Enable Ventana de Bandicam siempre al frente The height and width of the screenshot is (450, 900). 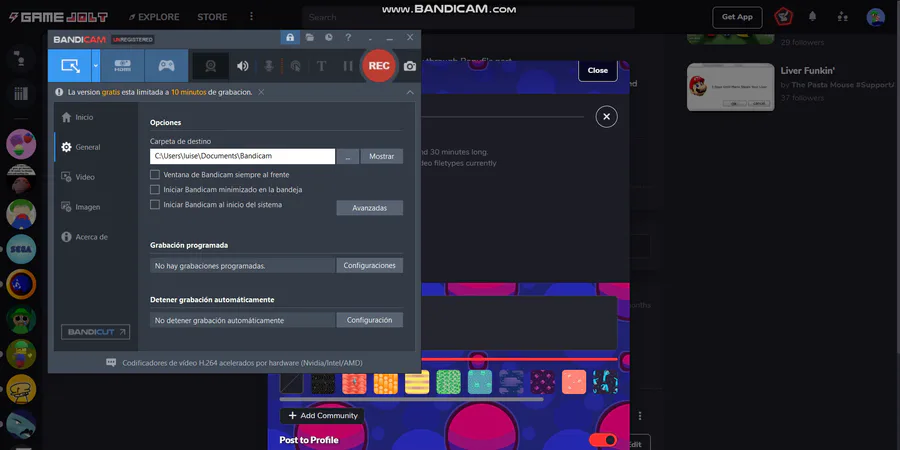click(x=154, y=174)
